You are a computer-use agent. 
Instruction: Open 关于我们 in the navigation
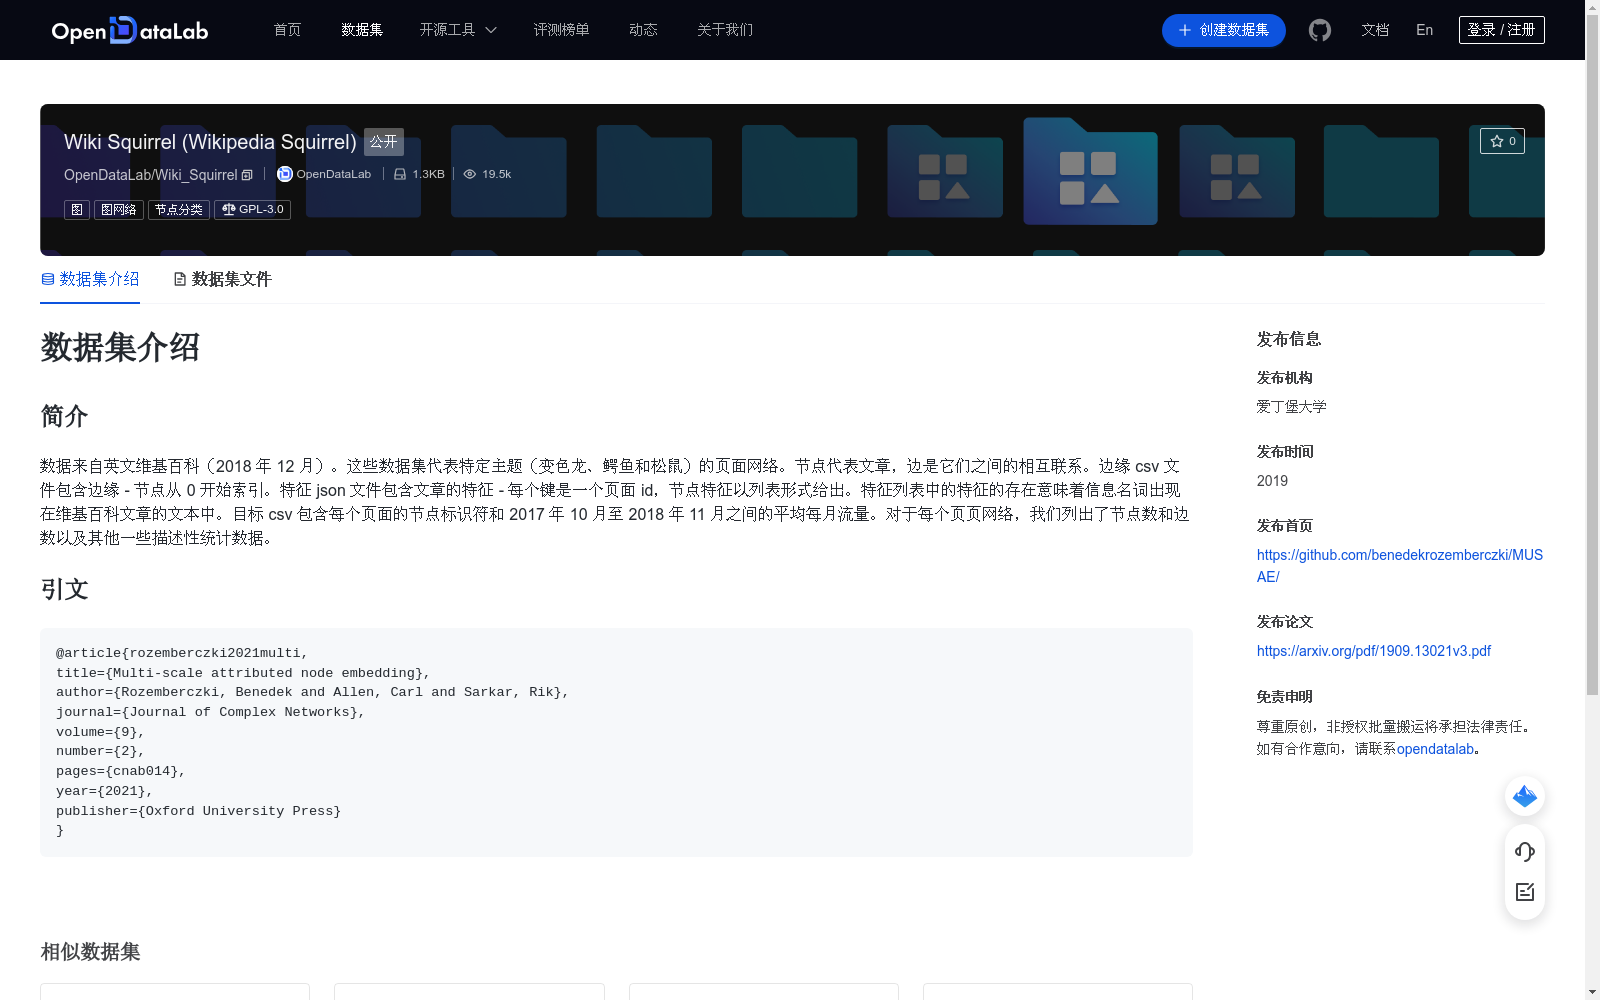coord(725,30)
